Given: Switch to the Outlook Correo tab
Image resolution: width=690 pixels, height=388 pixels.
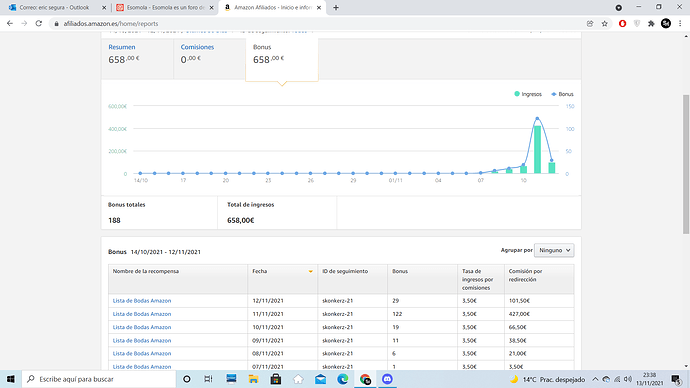Looking at the screenshot, I should 54,7.
